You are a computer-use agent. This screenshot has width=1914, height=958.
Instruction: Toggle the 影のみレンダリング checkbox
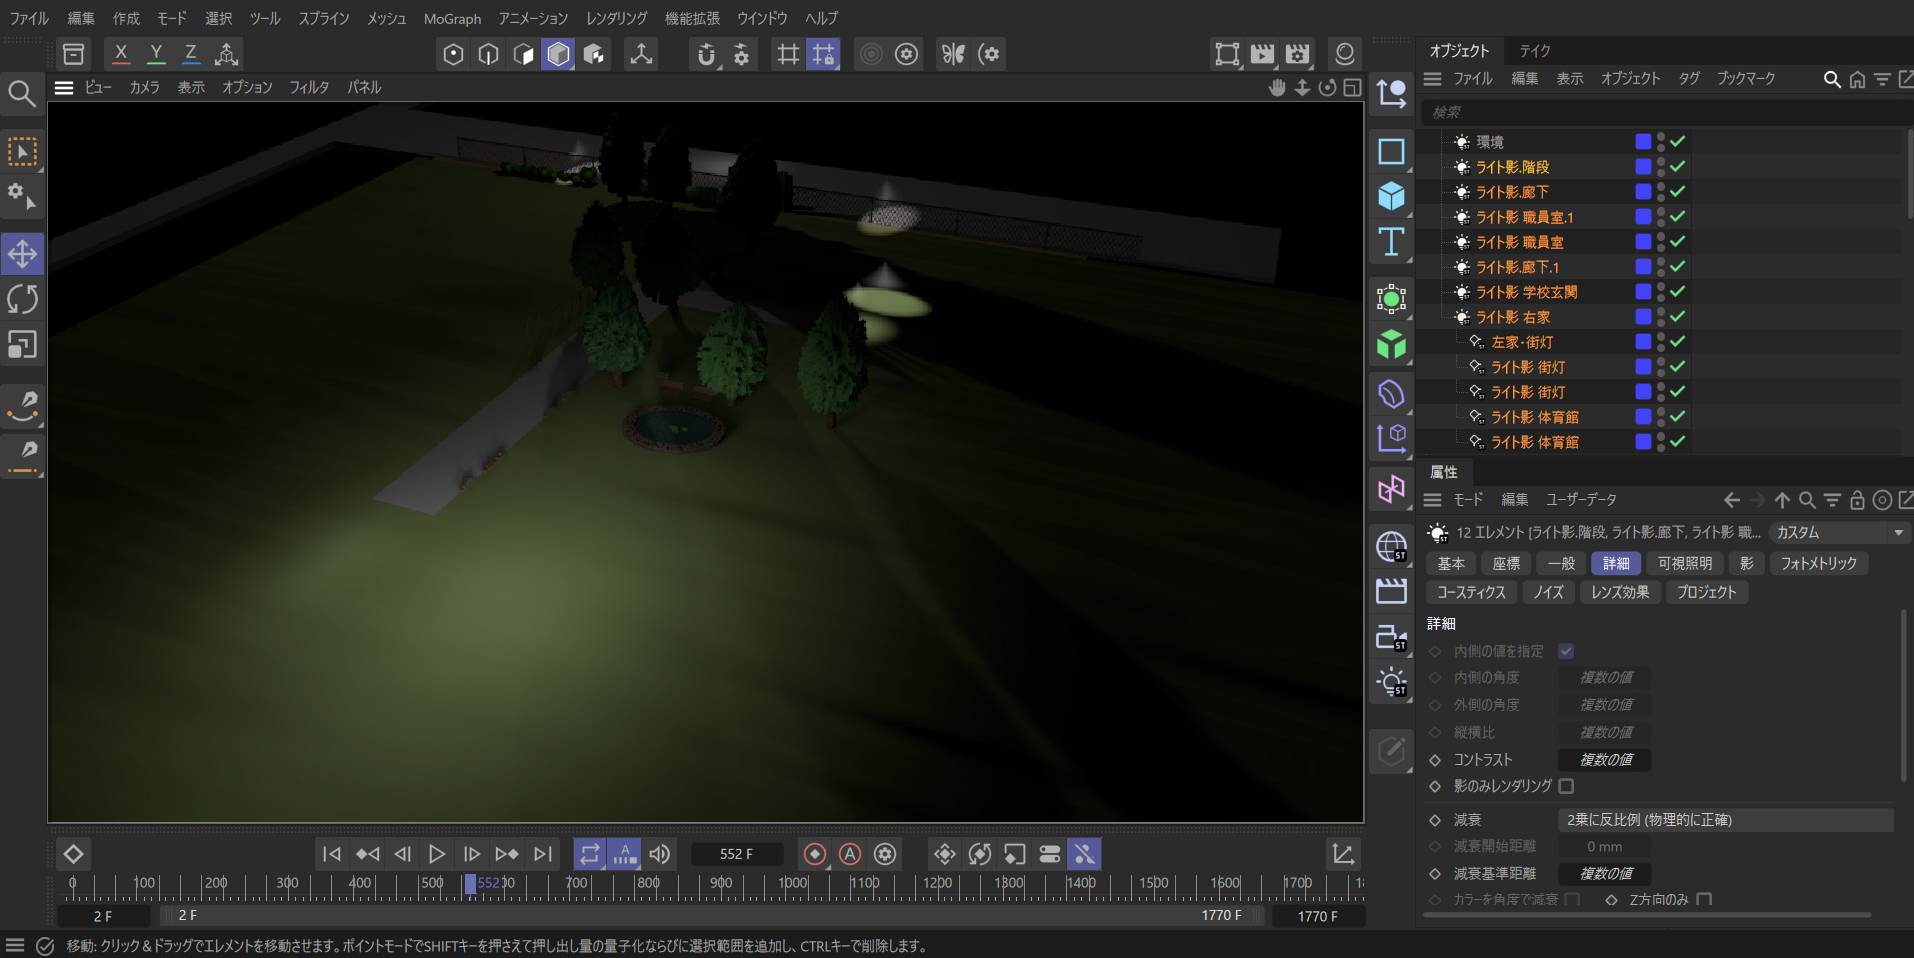pos(1566,786)
